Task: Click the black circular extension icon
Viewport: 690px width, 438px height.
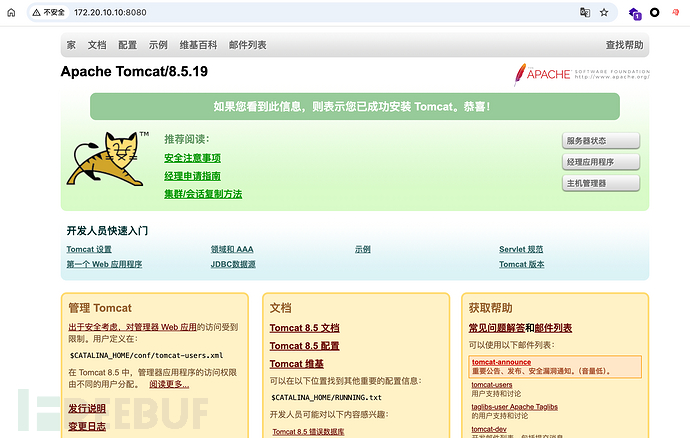Action: [655, 13]
